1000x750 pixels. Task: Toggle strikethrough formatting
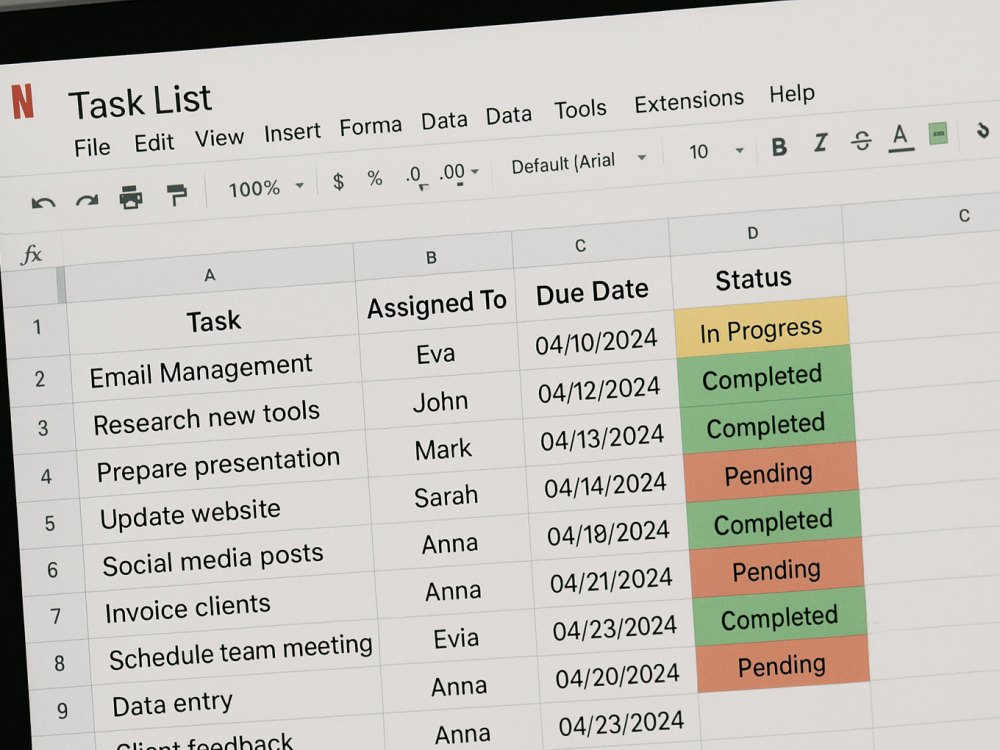pyautogui.click(x=861, y=140)
